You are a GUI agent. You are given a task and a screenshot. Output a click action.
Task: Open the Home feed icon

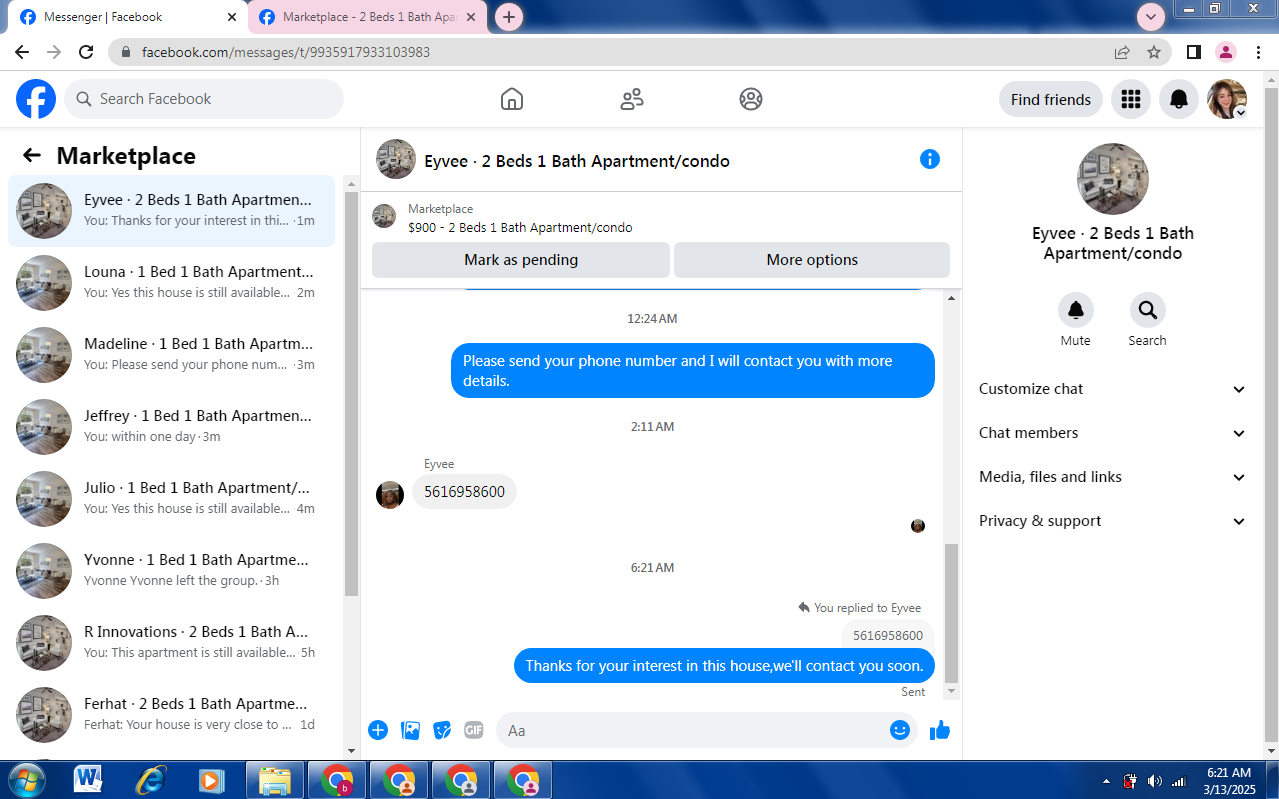tap(512, 99)
